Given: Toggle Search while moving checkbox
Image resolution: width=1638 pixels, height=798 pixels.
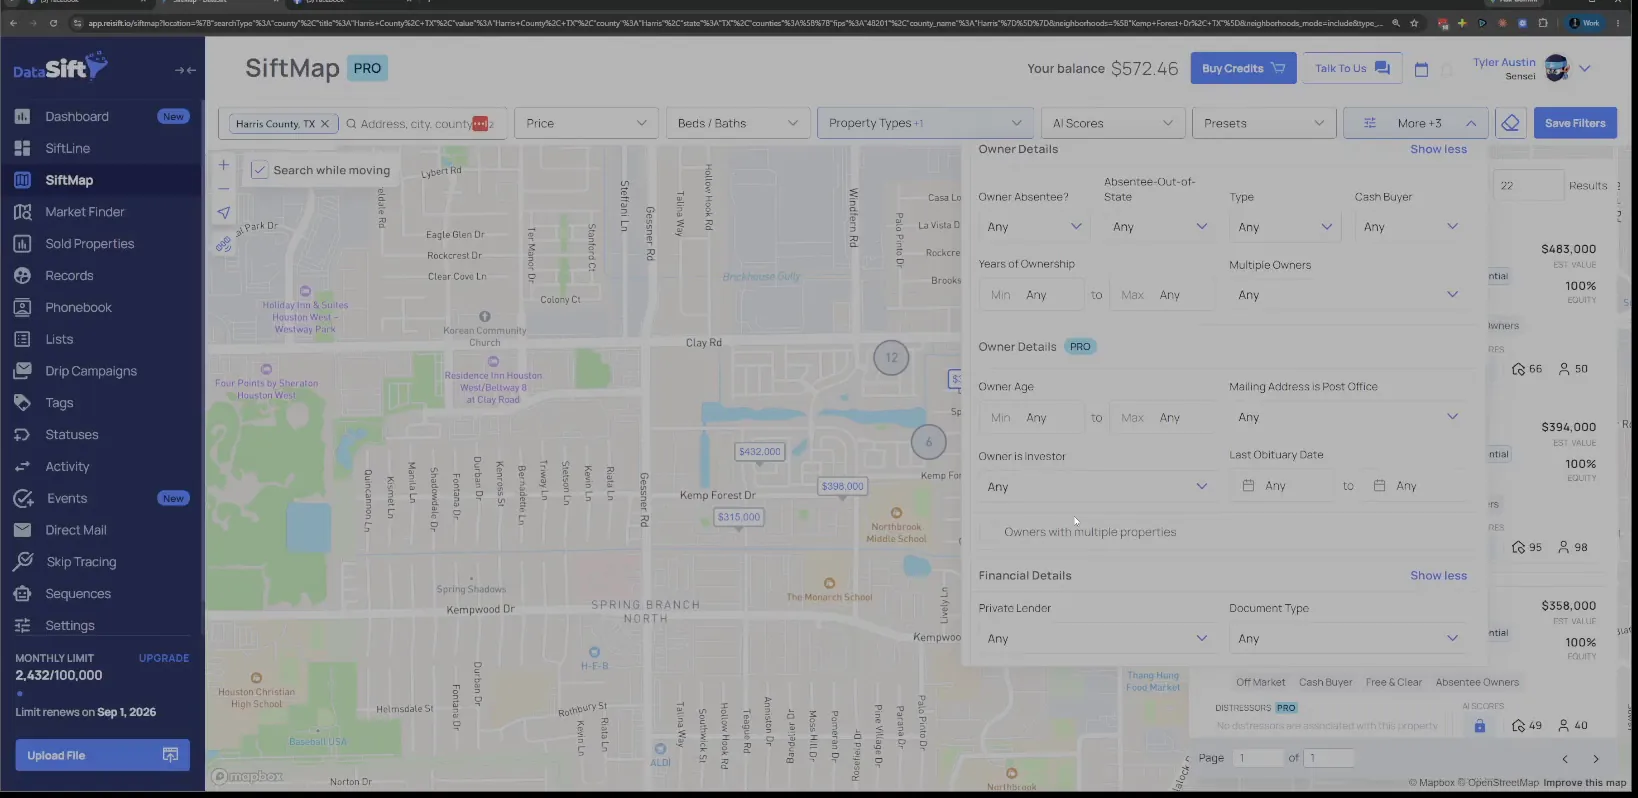Looking at the screenshot, I should pos(259,170).
